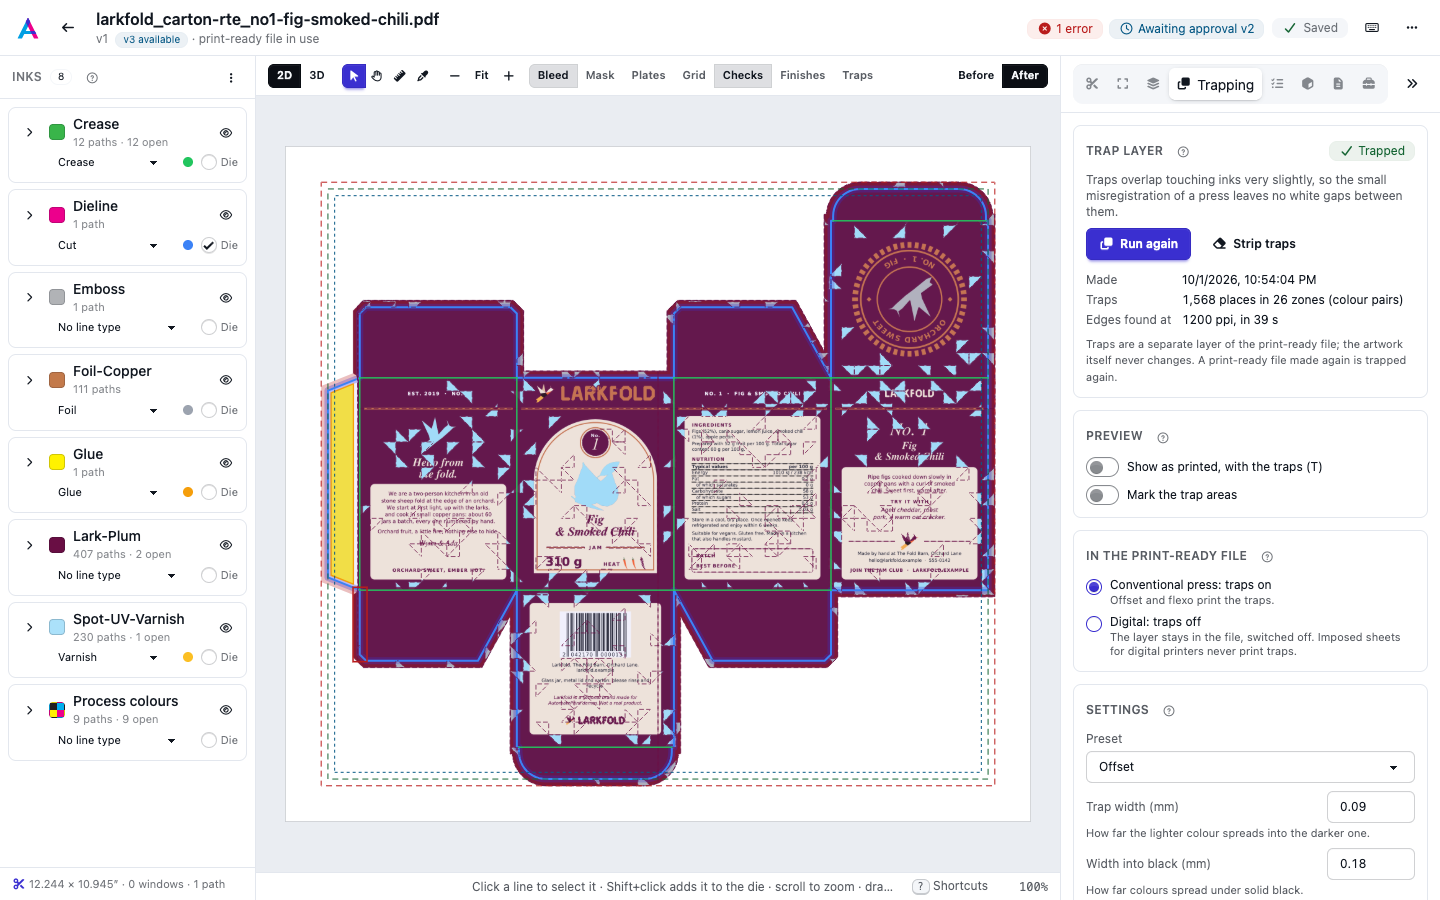Open the Emboss line type dropdown

[116, 327]
